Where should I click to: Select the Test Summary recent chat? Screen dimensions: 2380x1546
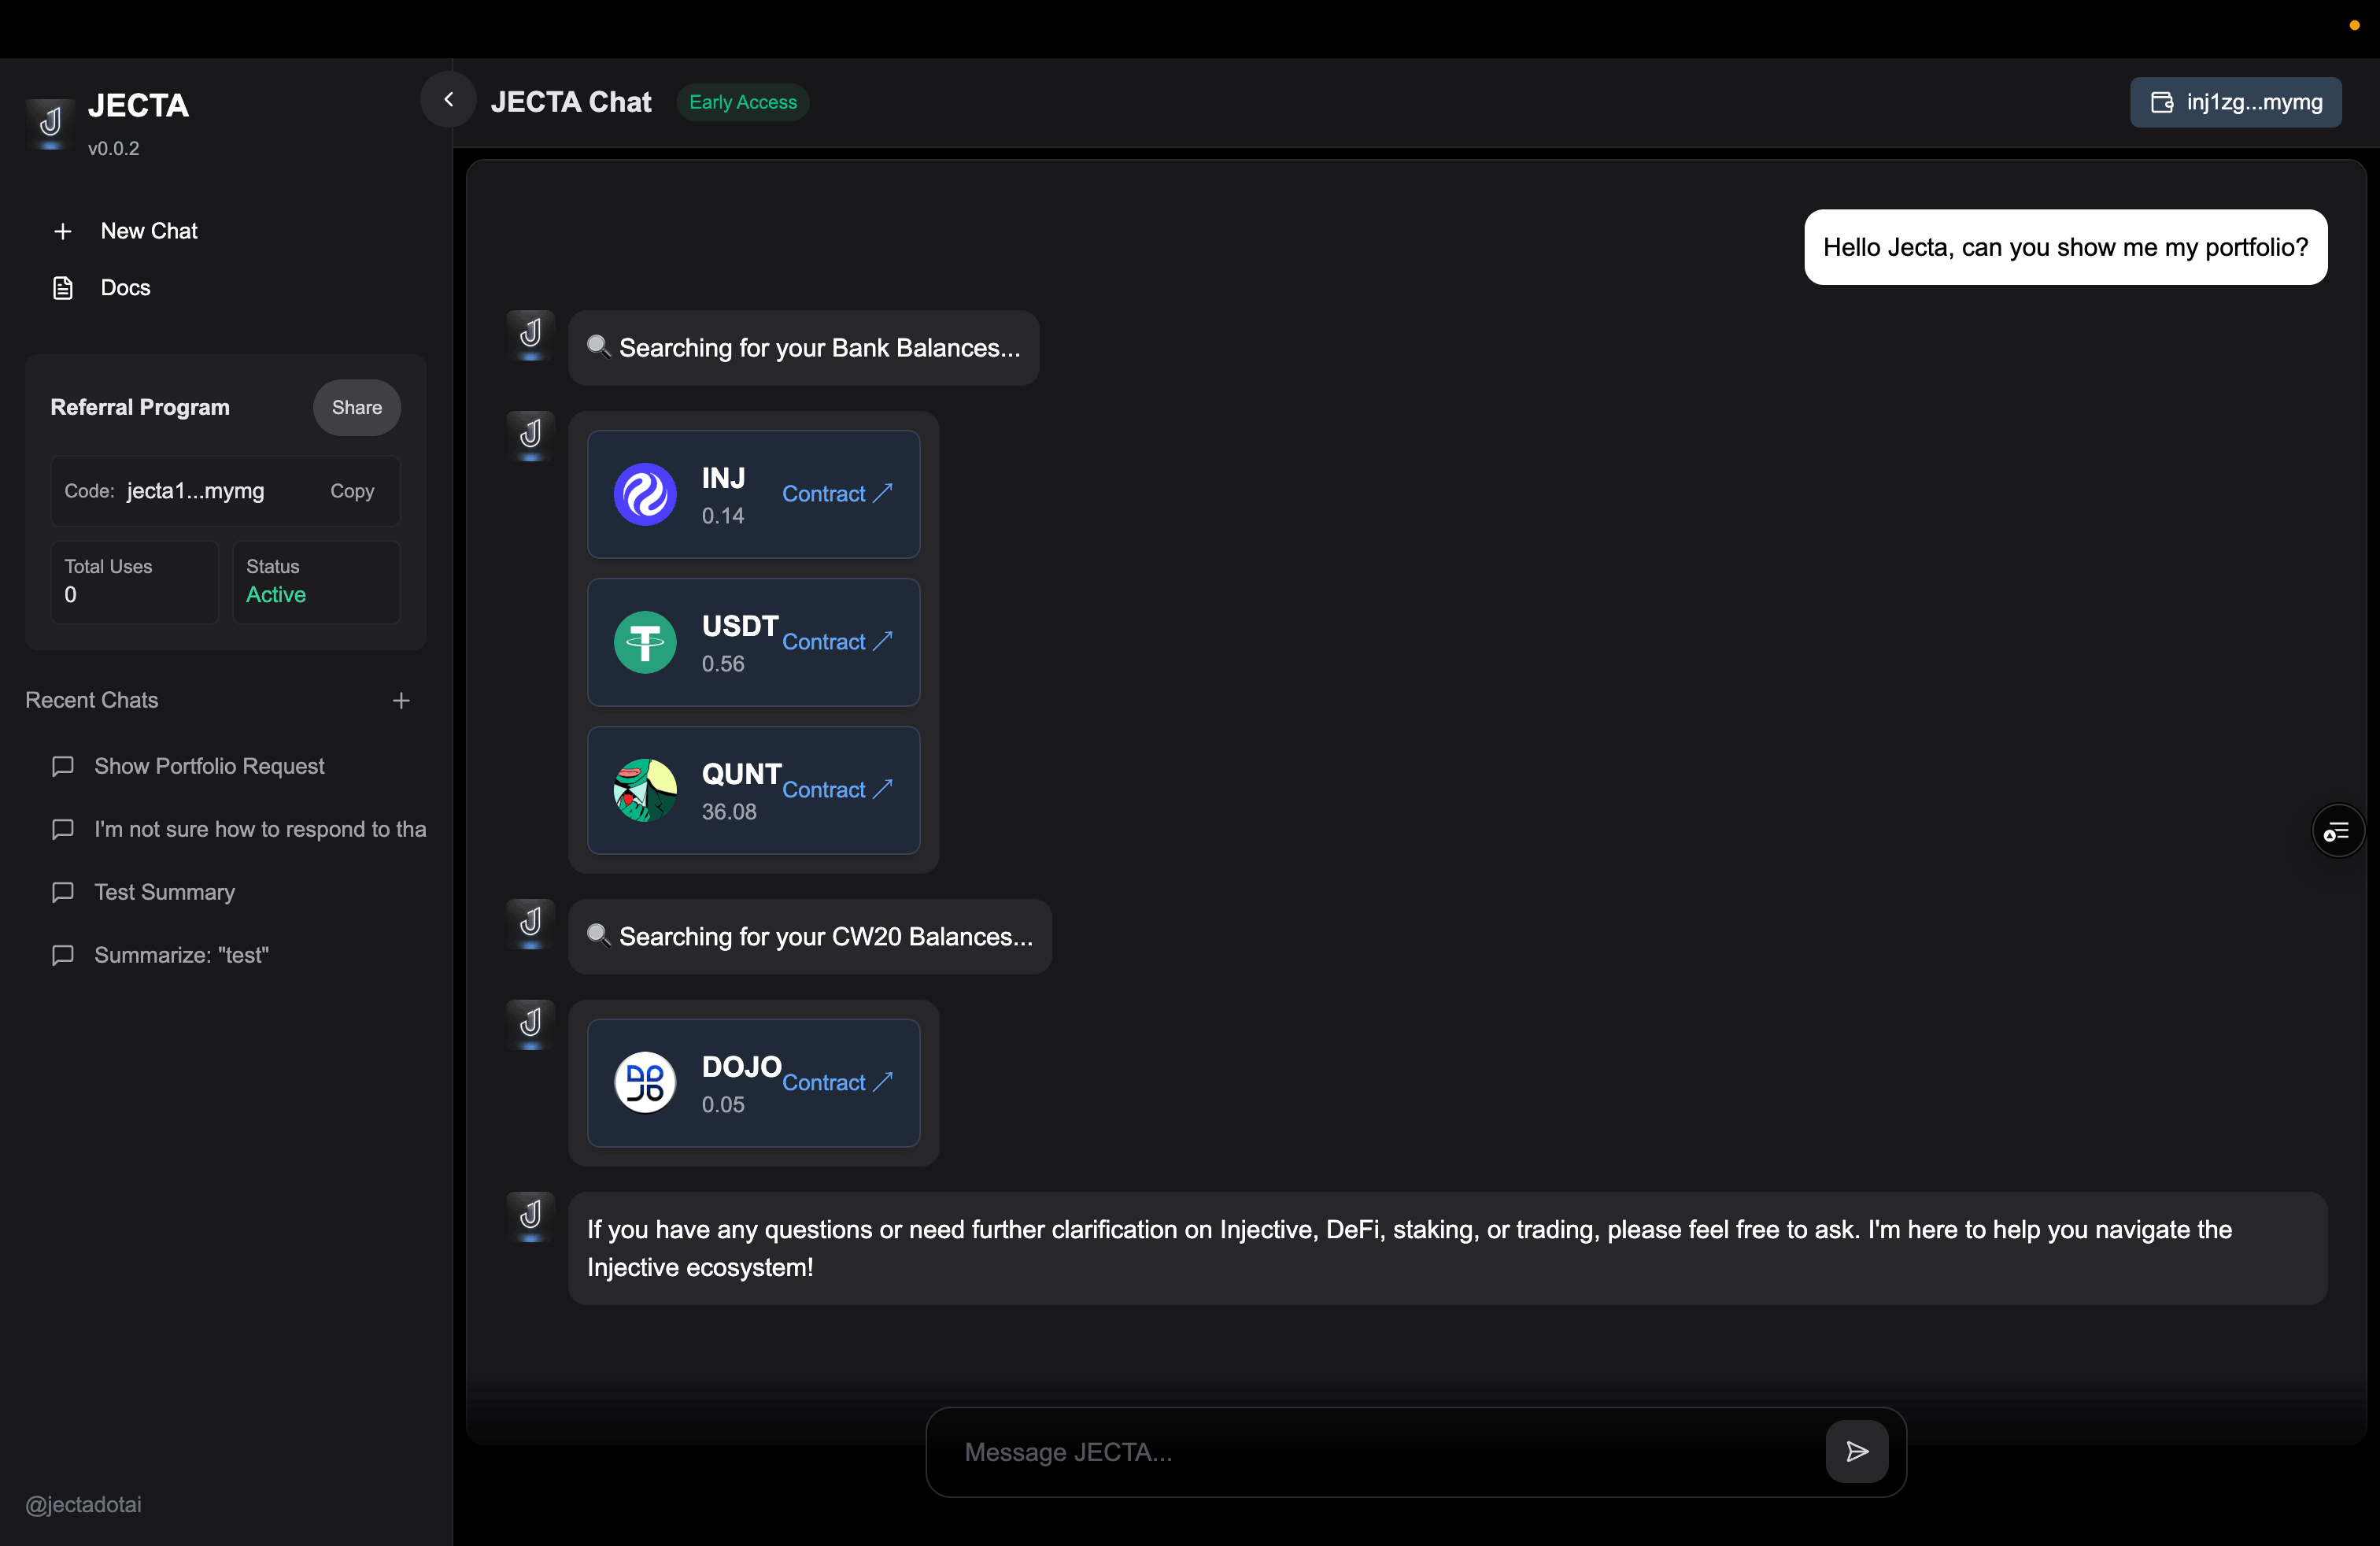point(163,890)
